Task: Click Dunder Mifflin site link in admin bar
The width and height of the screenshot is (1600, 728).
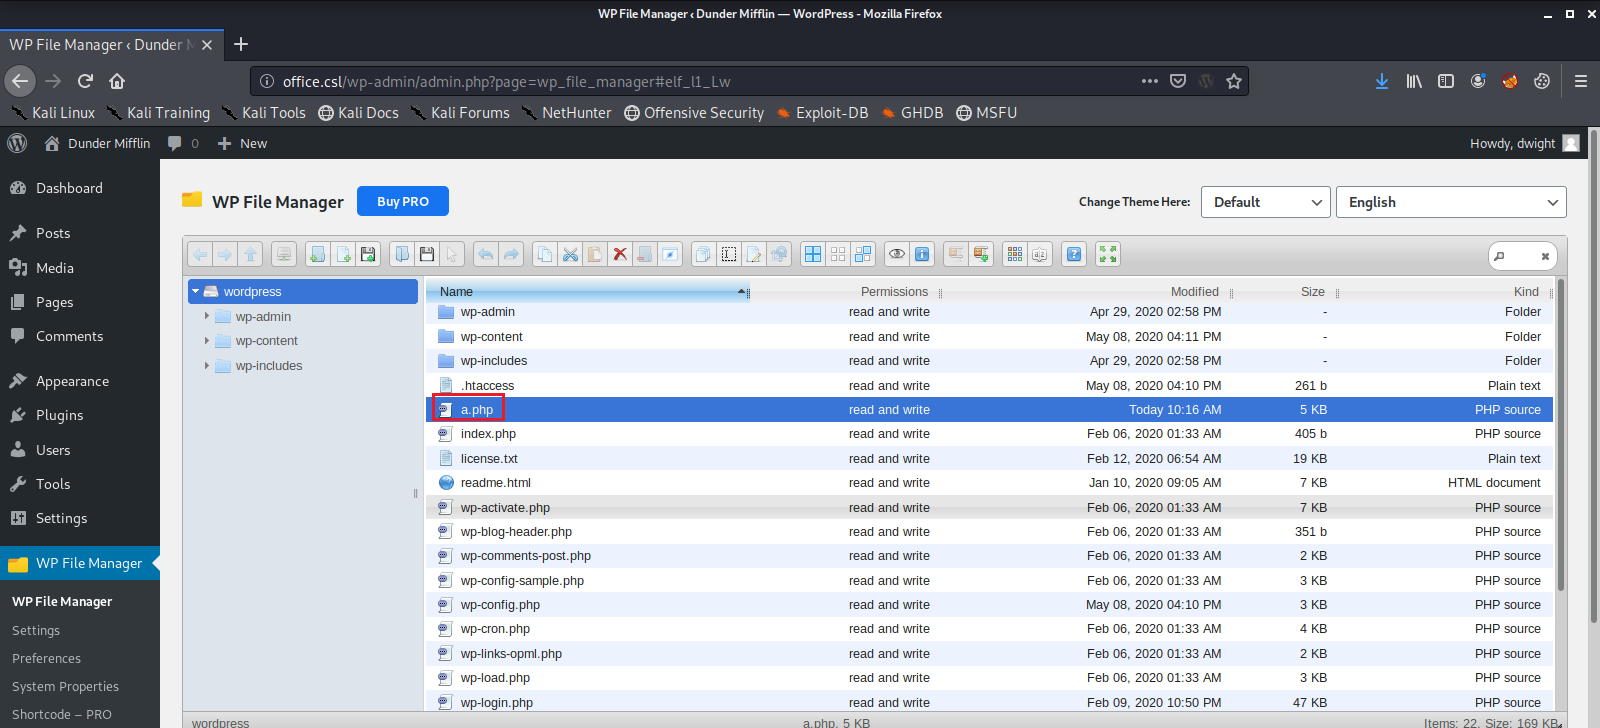Action: point(97,143)
